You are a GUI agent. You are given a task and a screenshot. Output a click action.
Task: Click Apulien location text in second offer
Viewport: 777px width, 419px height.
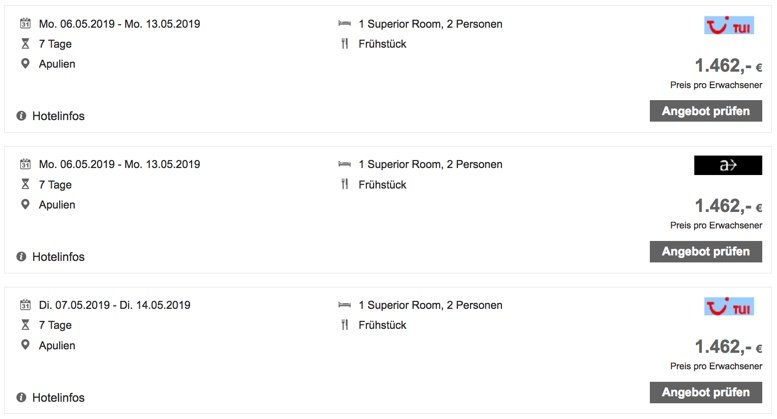(x=57, y=204)
